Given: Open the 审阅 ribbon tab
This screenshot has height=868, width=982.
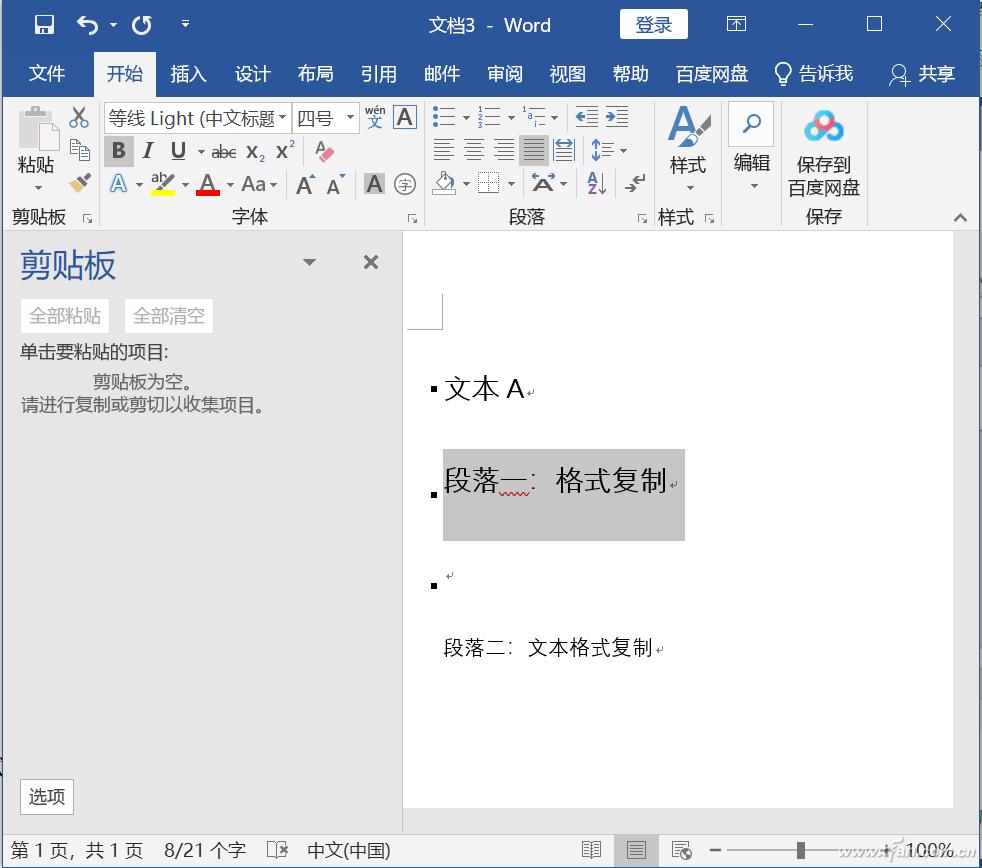Looking at the screenshot, I should pos(505,73).
